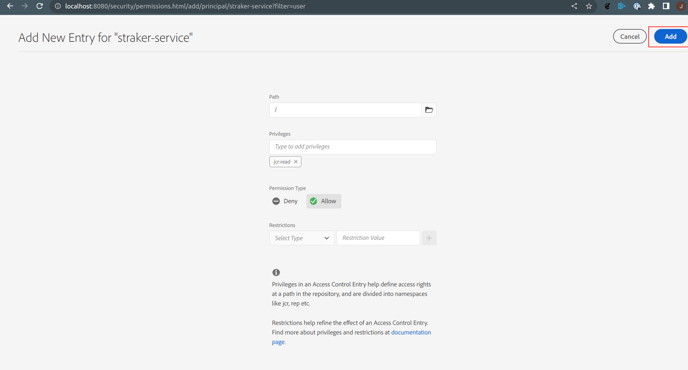Select the Allow permission type

324,201
